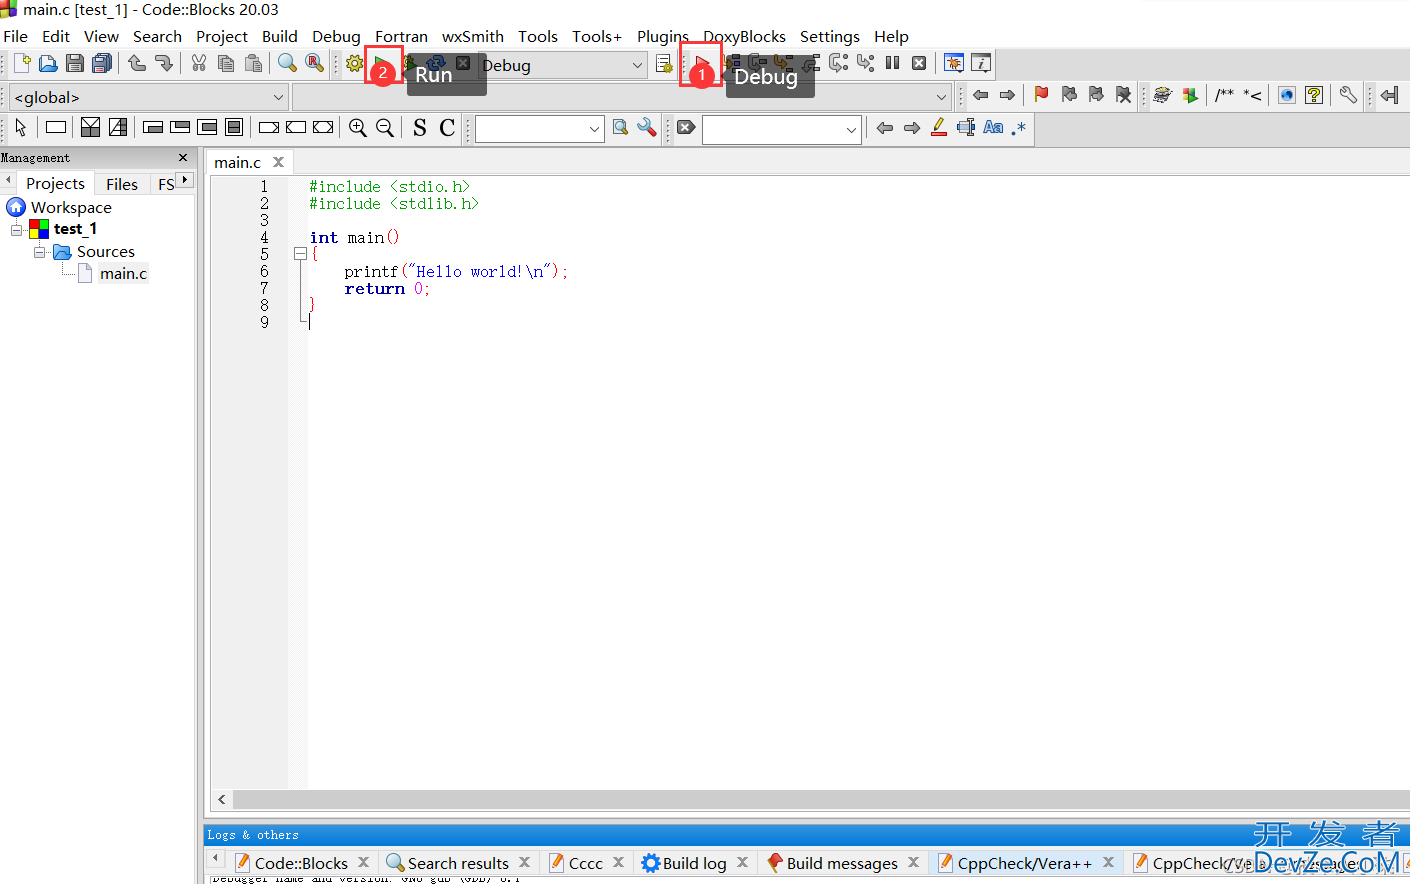
Task: Open the Build menu
Action: pyautogui.click(x=280, y=36)
